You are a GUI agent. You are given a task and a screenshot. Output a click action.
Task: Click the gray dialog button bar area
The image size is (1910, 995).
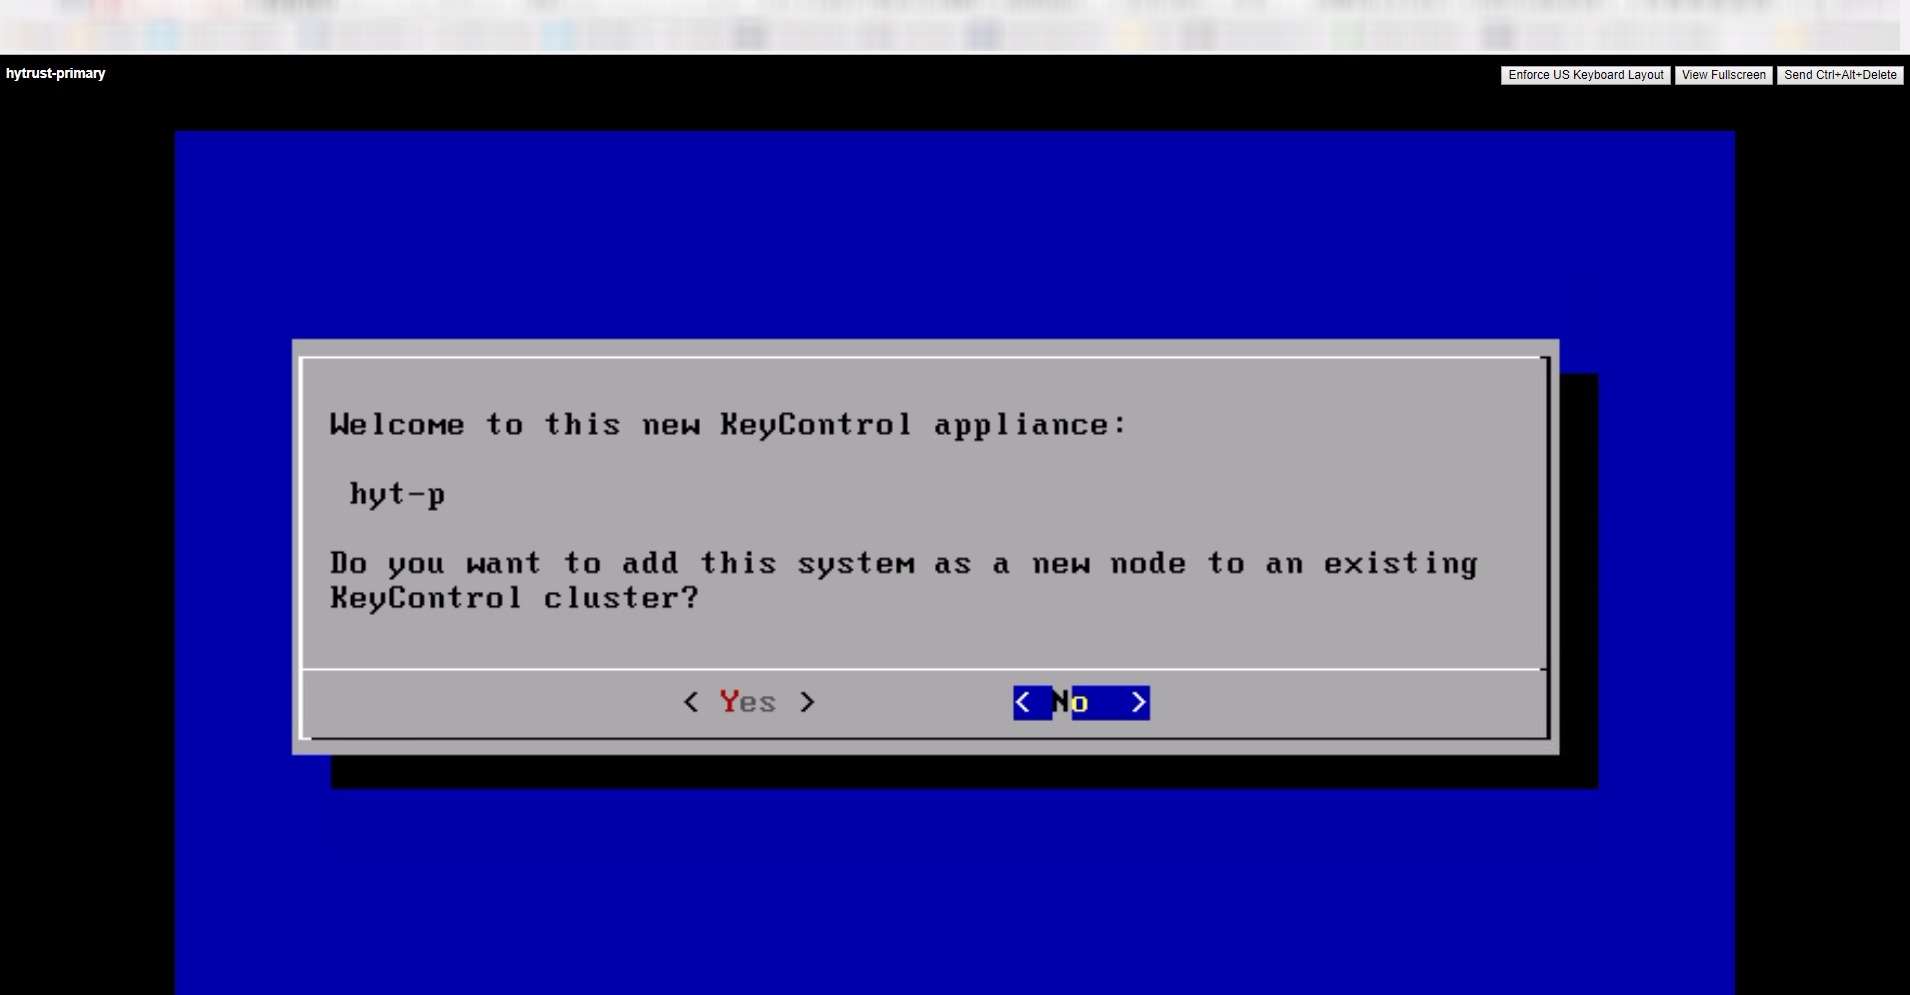(925, 704)
